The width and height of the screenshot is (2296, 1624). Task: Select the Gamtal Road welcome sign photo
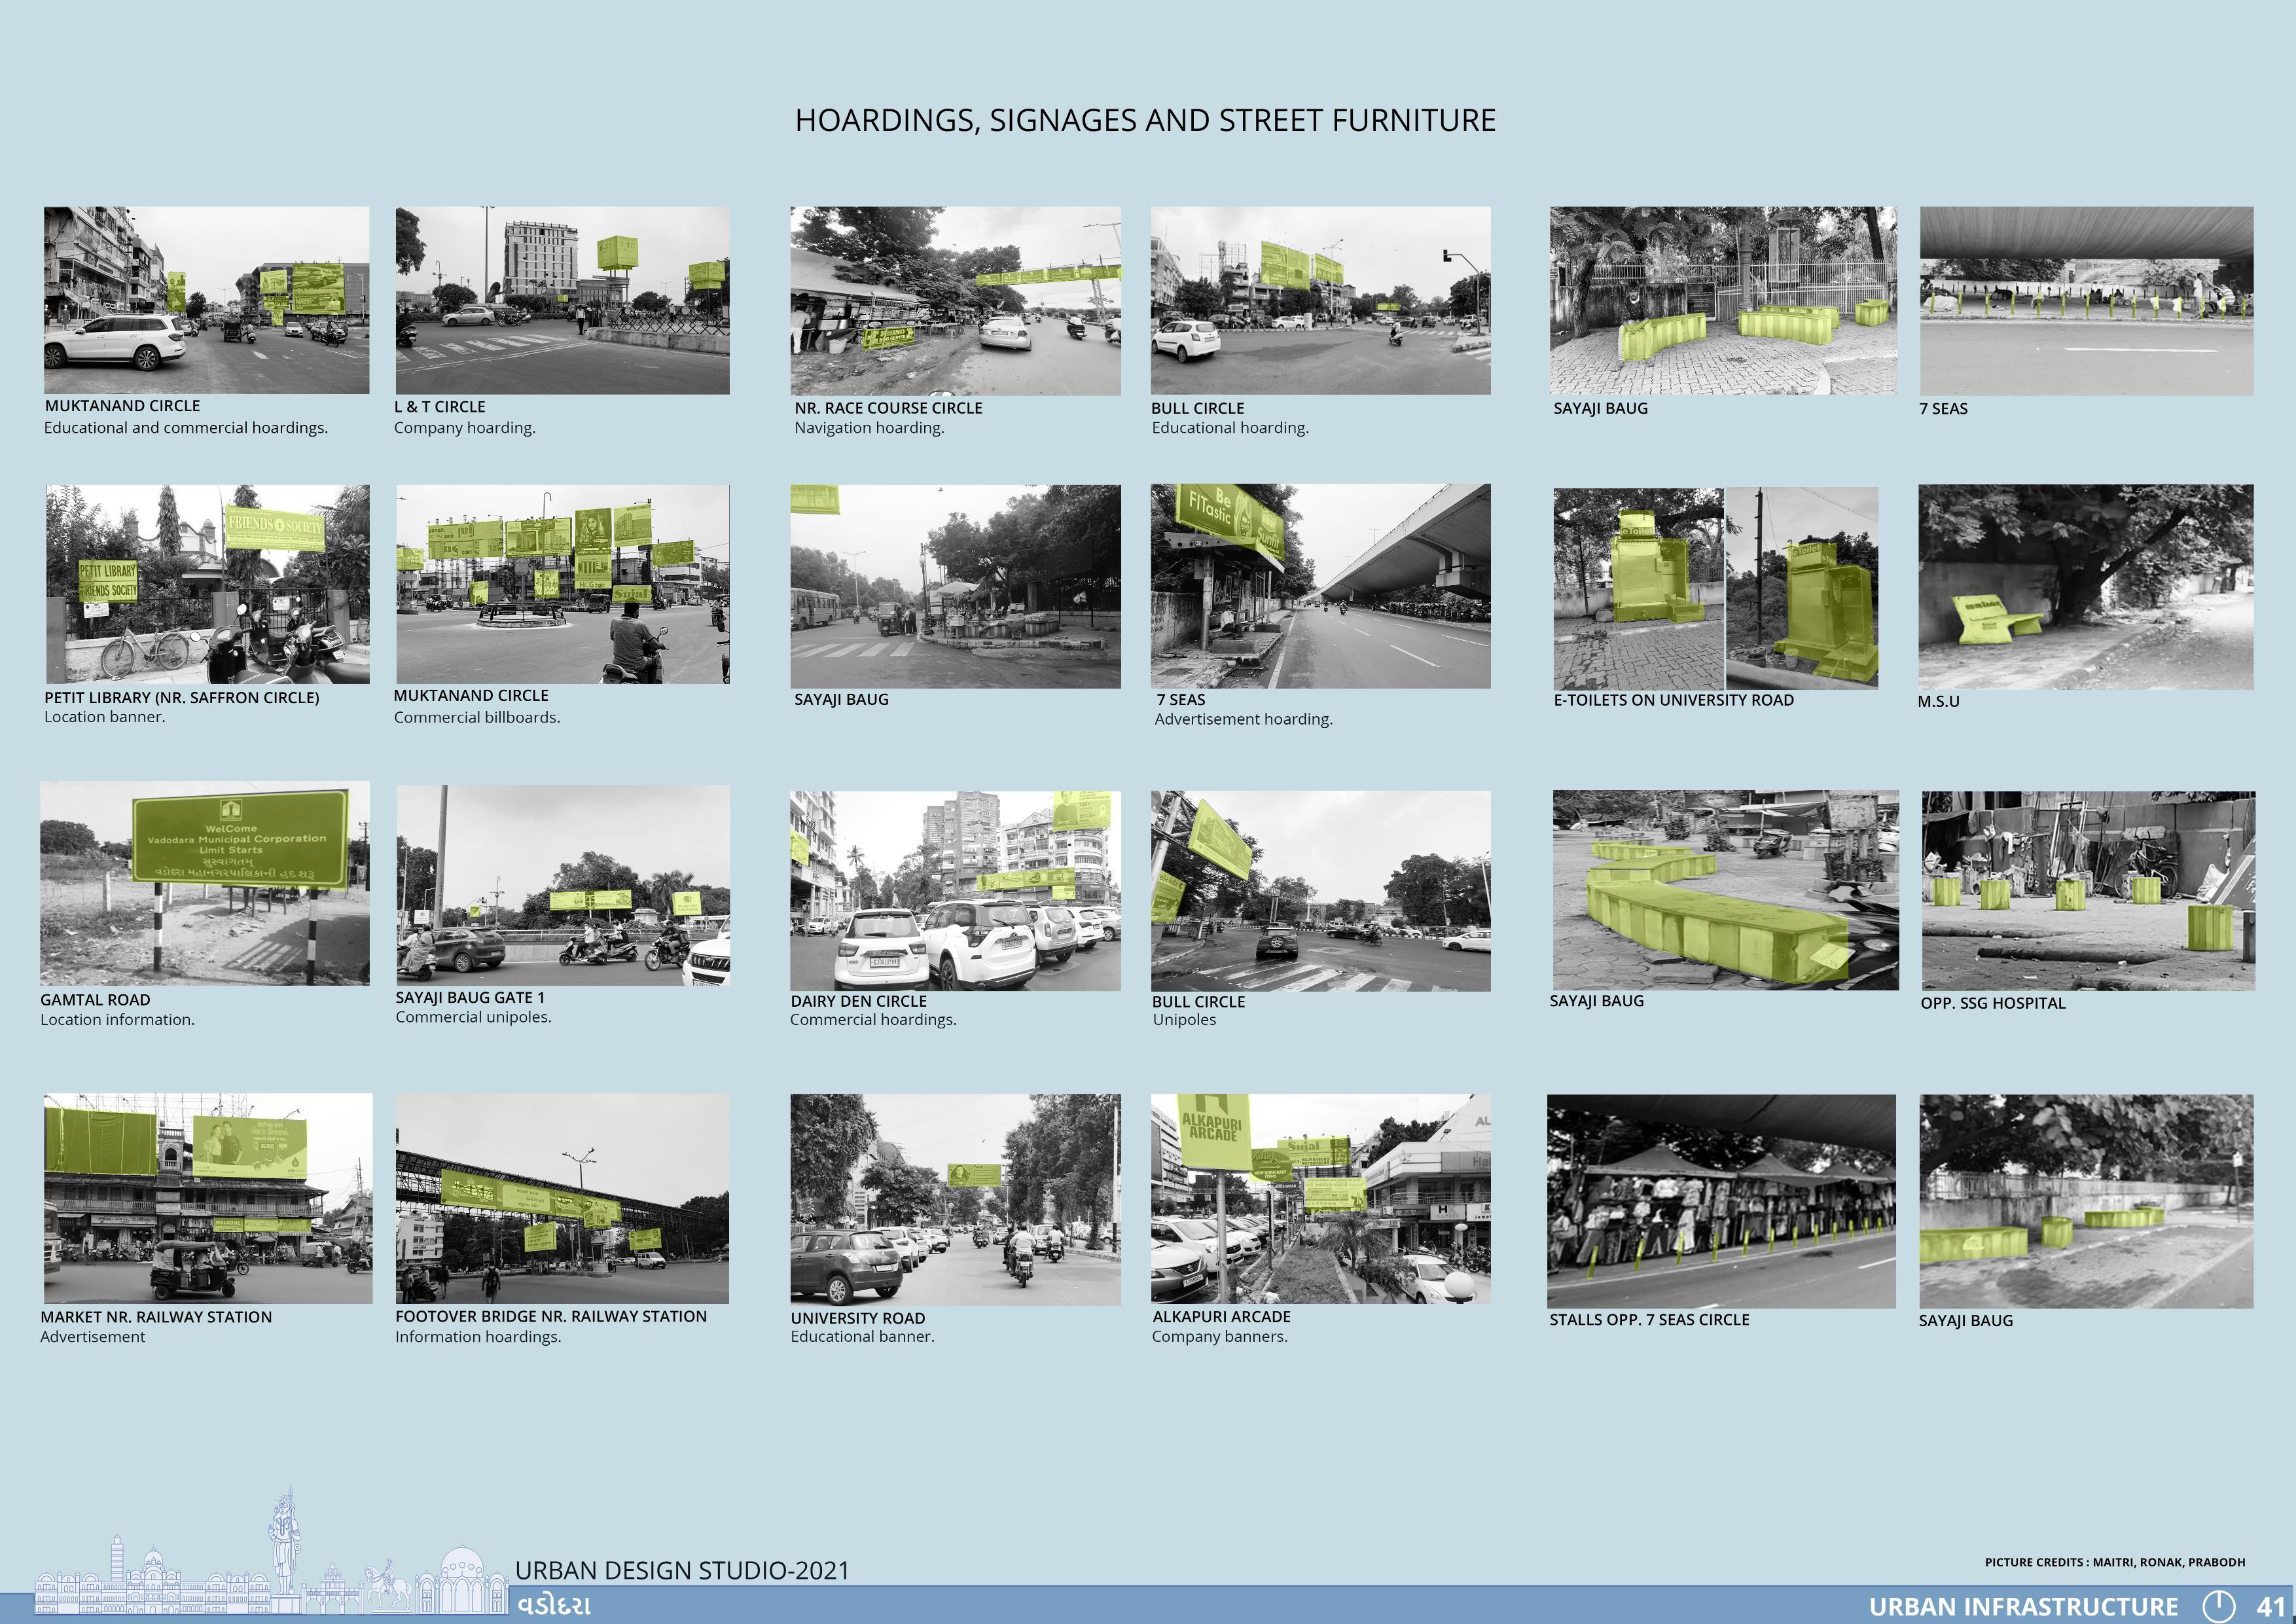(205, 883)
